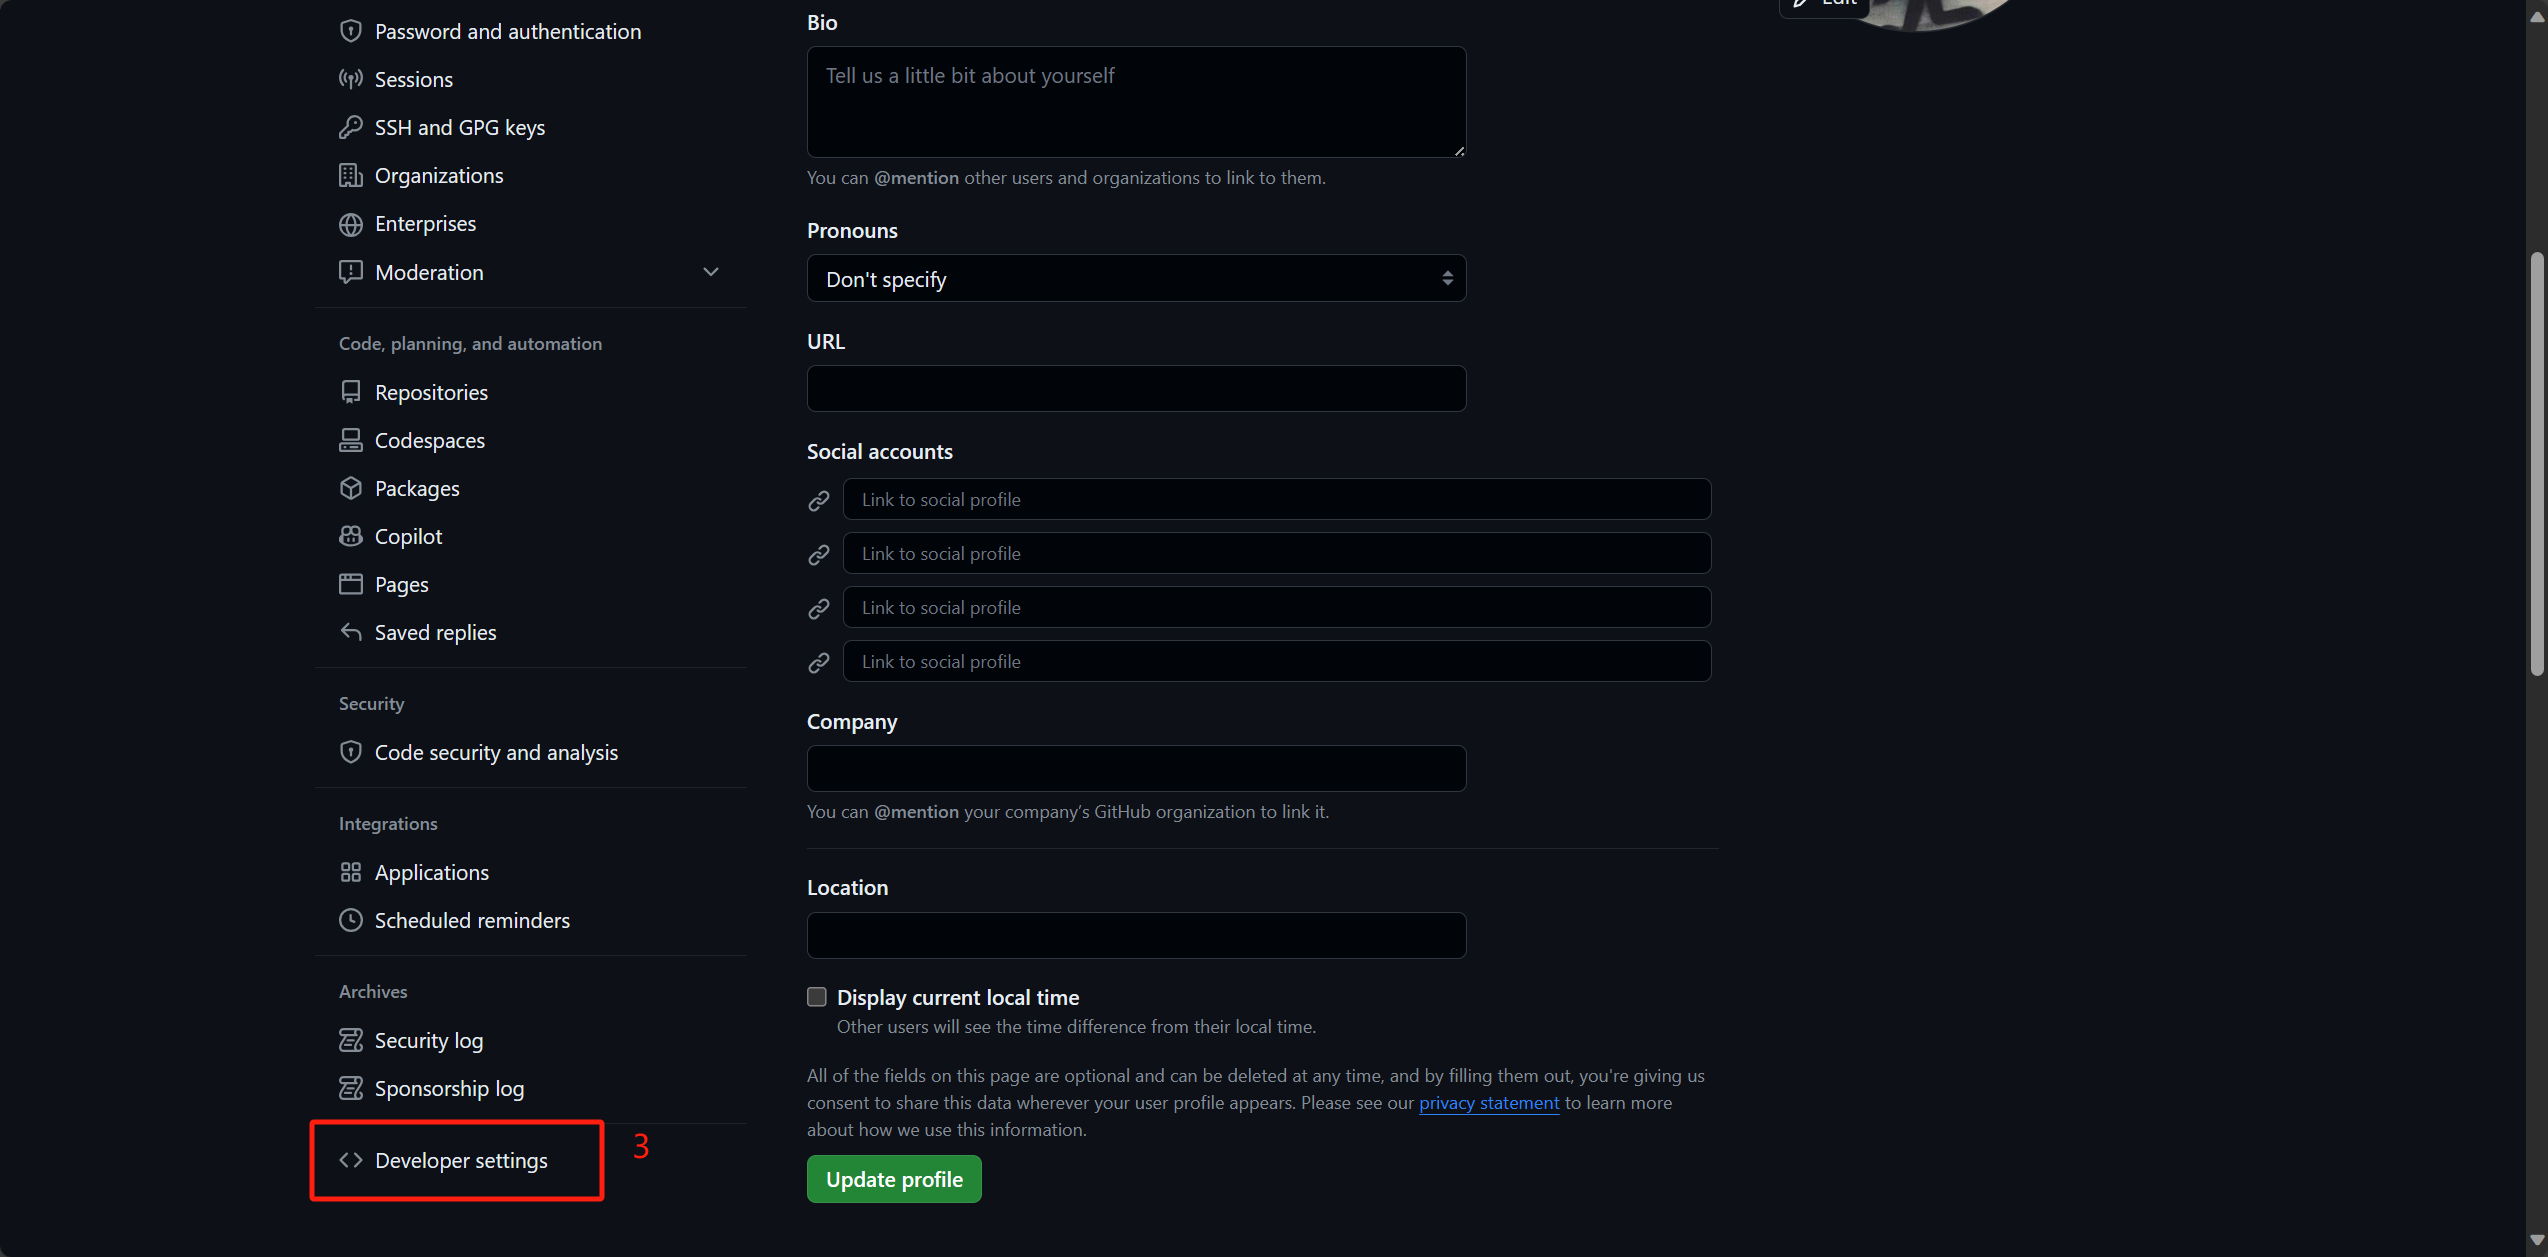Focus the first Link to social profile field

point(1277,499)
